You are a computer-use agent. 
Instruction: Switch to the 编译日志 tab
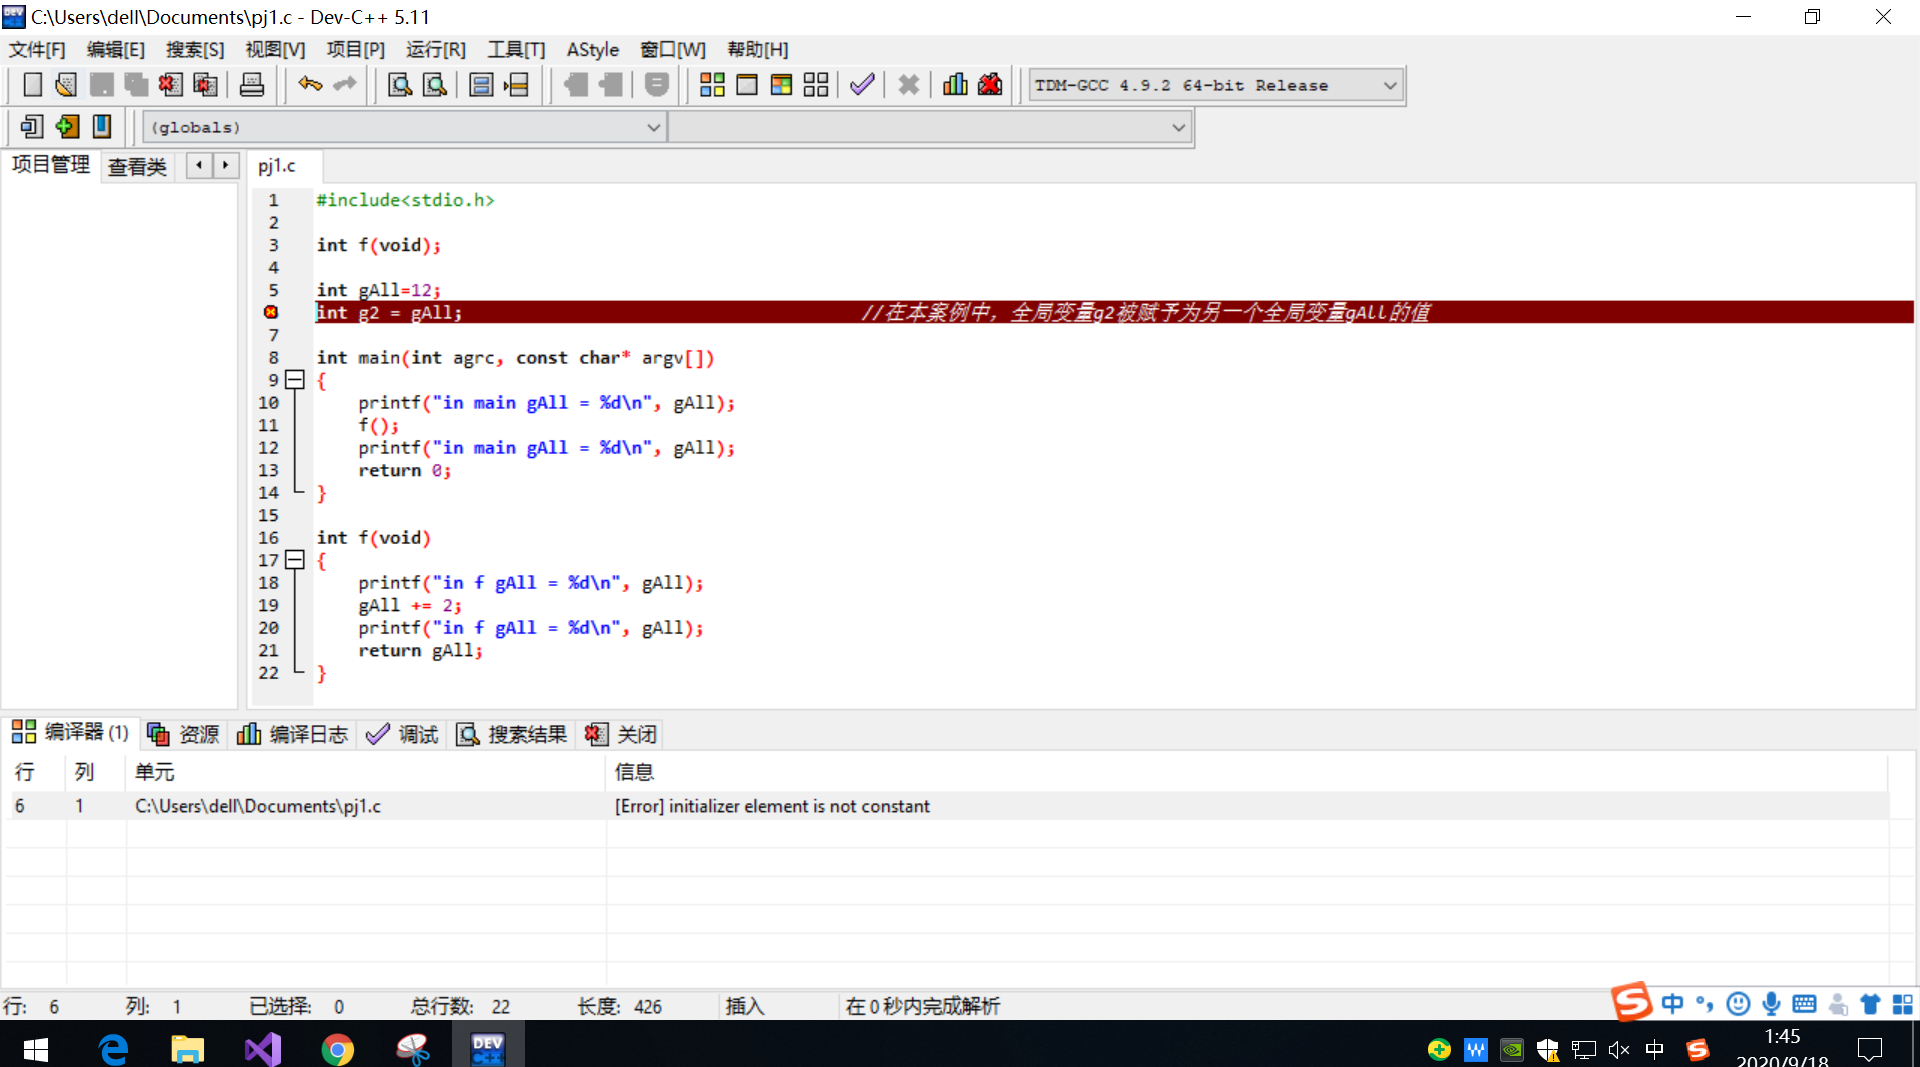pos(292,734)
